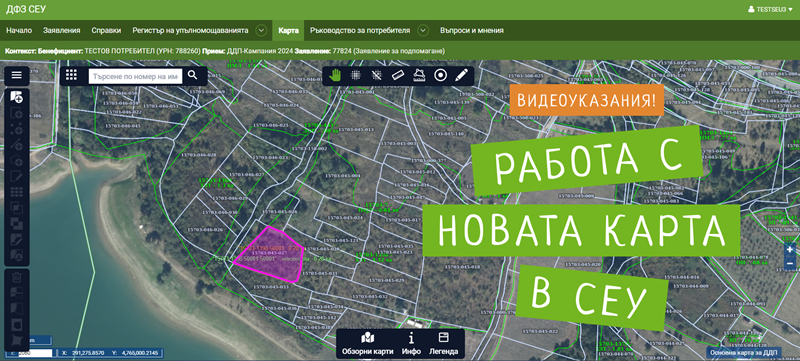Expand the Ръководство за потребителя dropdown arrow
Viewport: 800px width, 361px height.
(x=423, y=31)
